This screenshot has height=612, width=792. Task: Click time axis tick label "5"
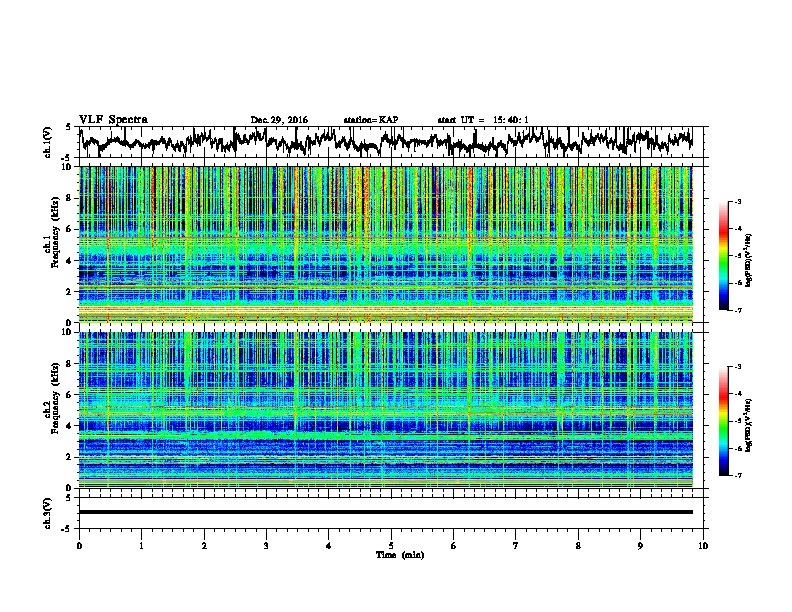(391, 546)
